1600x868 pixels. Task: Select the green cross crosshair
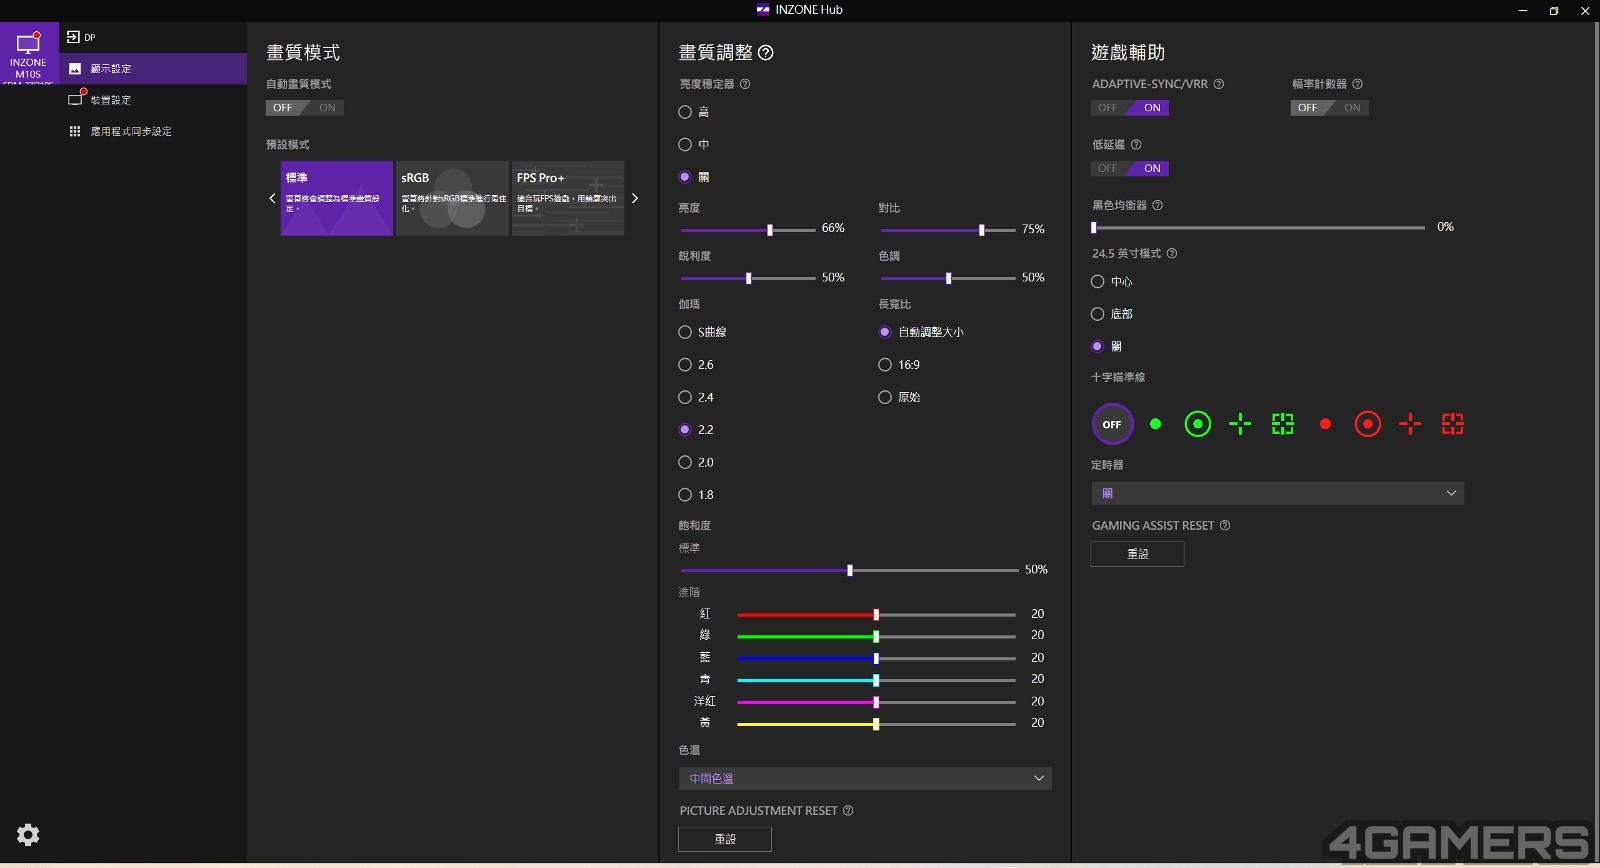1240,424
